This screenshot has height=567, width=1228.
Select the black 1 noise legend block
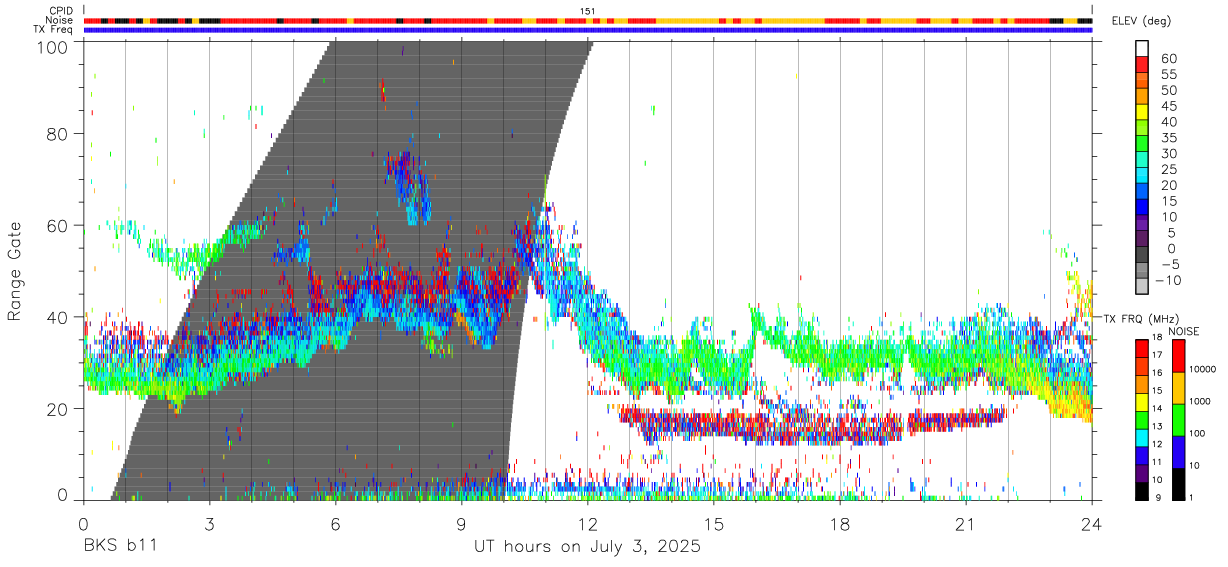[1179, 484]
